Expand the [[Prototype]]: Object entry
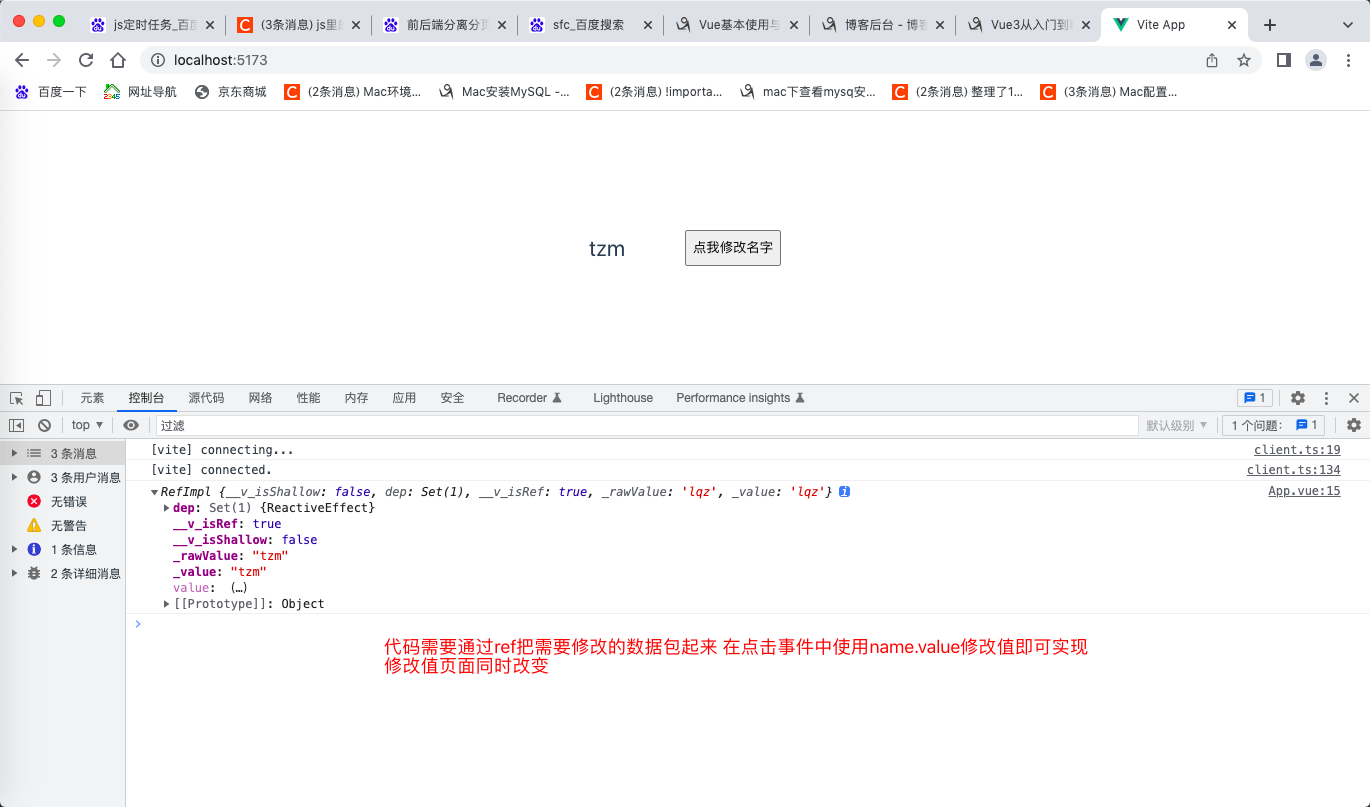The width and height of the screenshot is (1370, 807). point(167,604)
